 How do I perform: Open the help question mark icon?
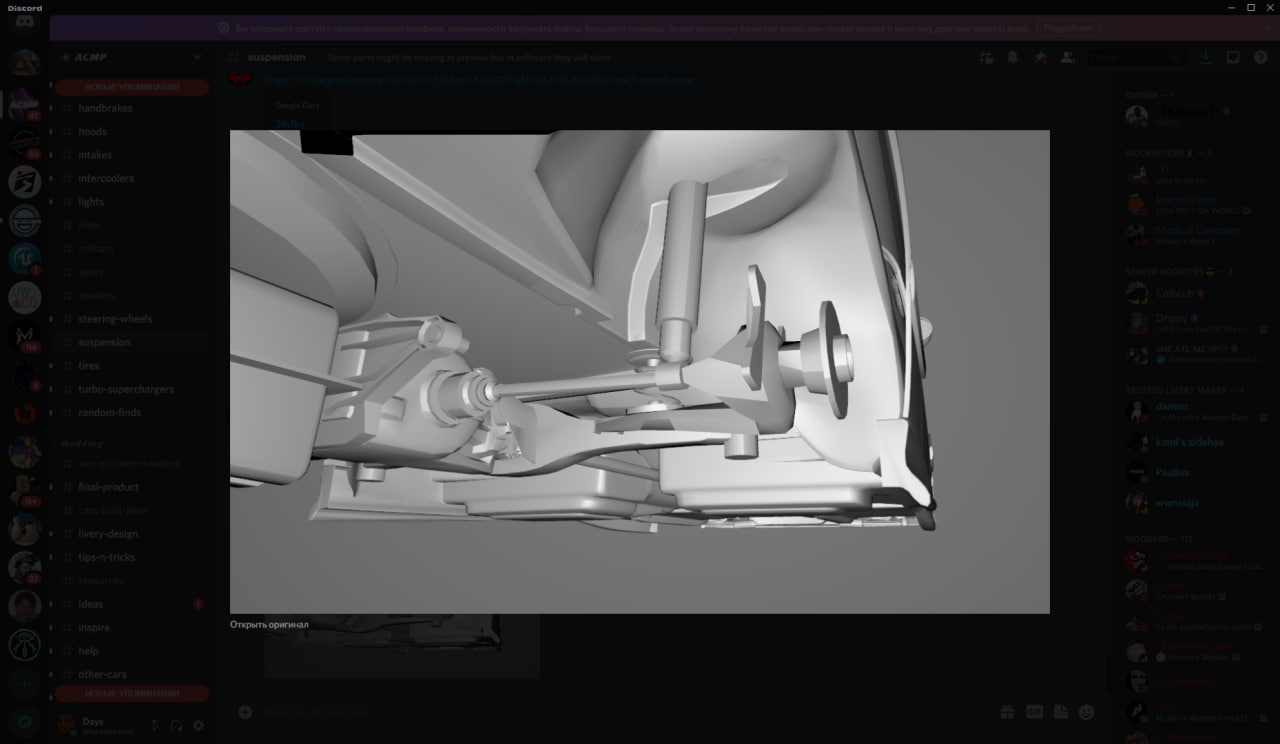pos(1260,58)
